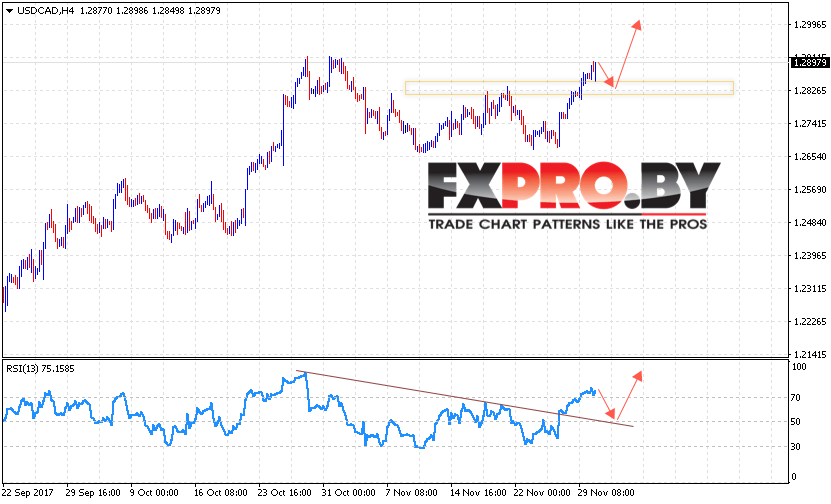
Task: Click price scale label 1.26540
Action: click(x=810, y=156)
